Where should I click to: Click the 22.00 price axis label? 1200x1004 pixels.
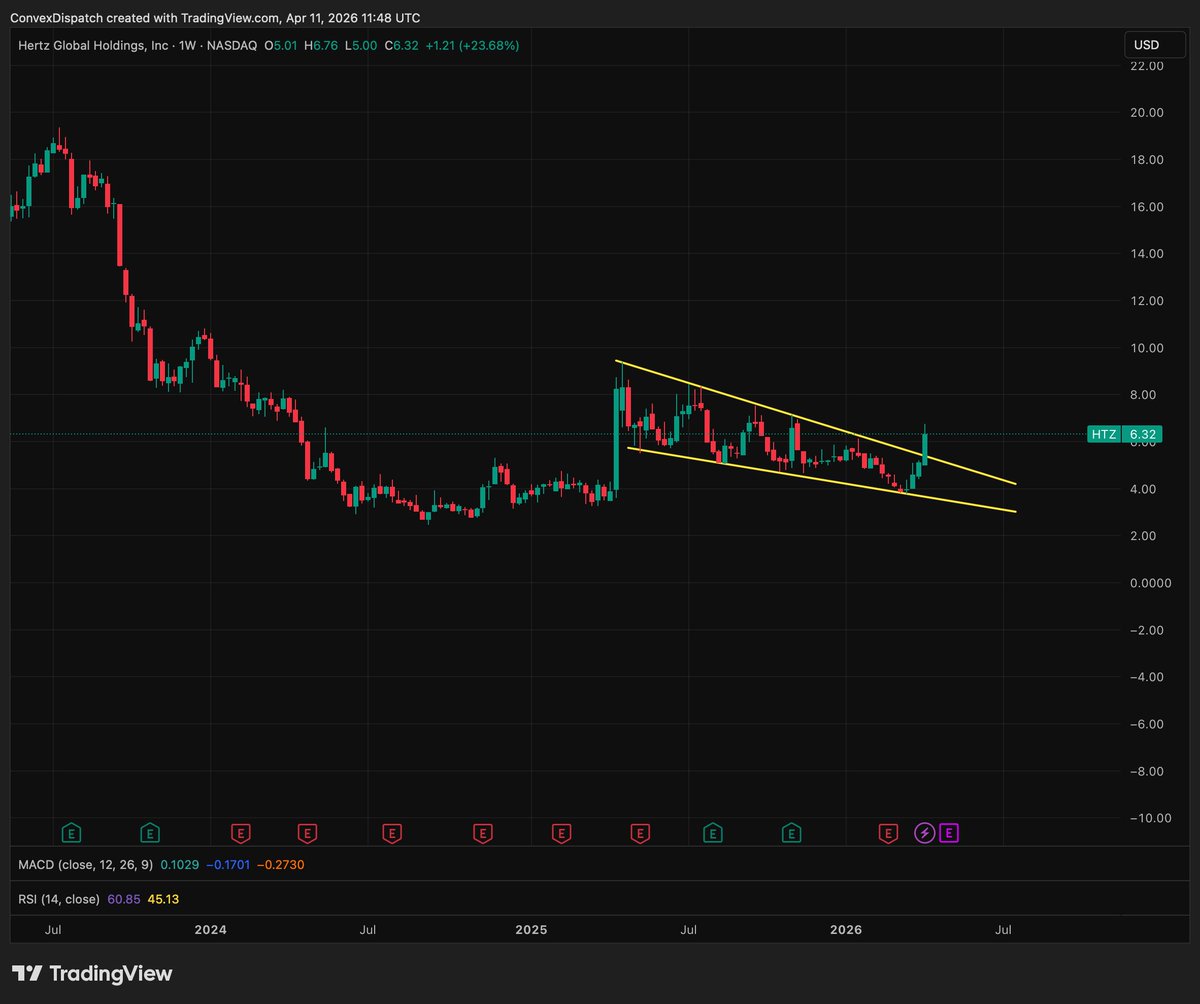1146,66
